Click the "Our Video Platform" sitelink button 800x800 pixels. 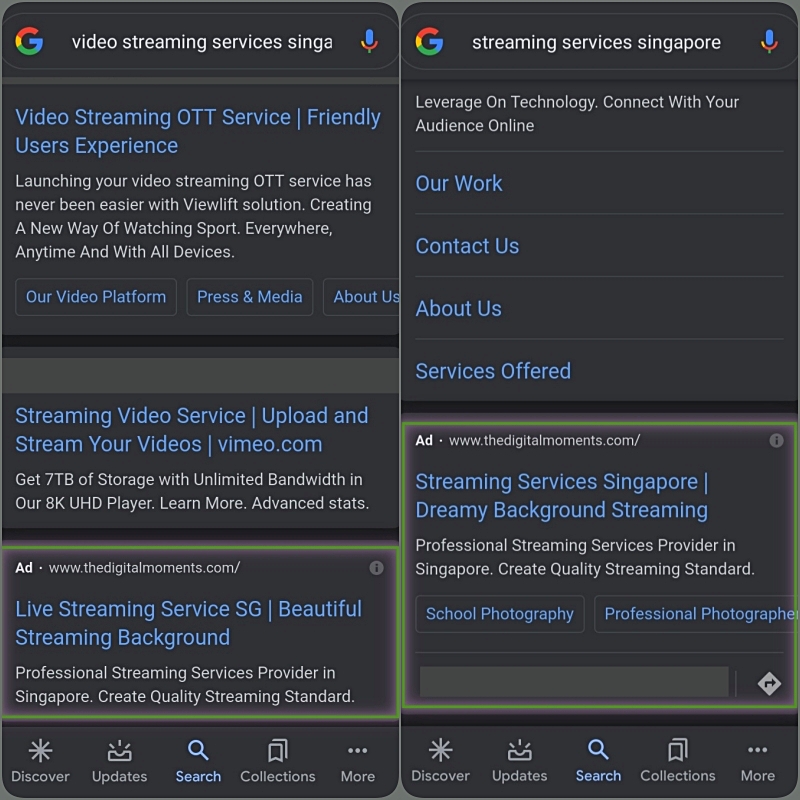pos(96,297)
